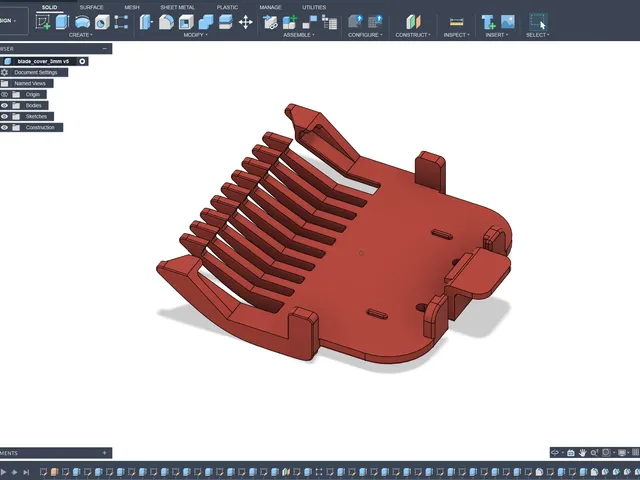The image size is (640, 480).
Task: Select the Offset Face tool
Action: [x=225, y=22]
